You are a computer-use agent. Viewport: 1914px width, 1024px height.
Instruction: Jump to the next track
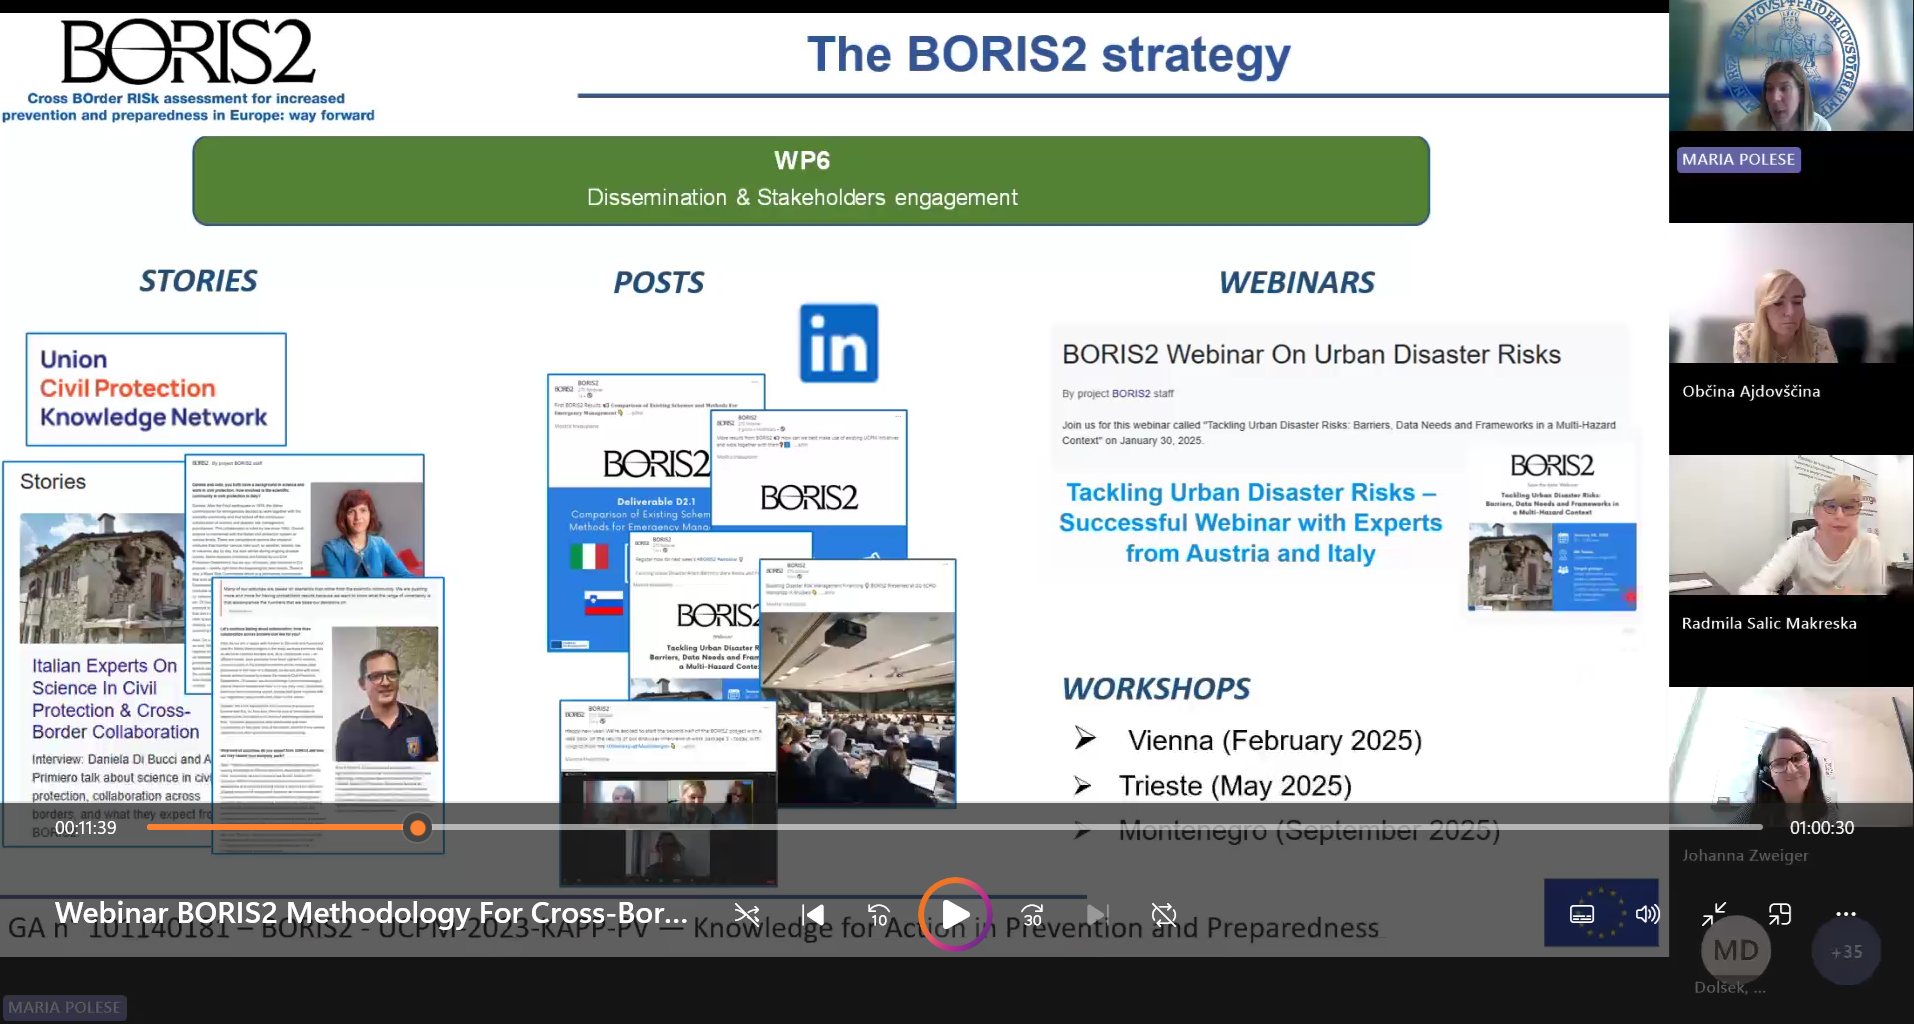click(1097, 914)
